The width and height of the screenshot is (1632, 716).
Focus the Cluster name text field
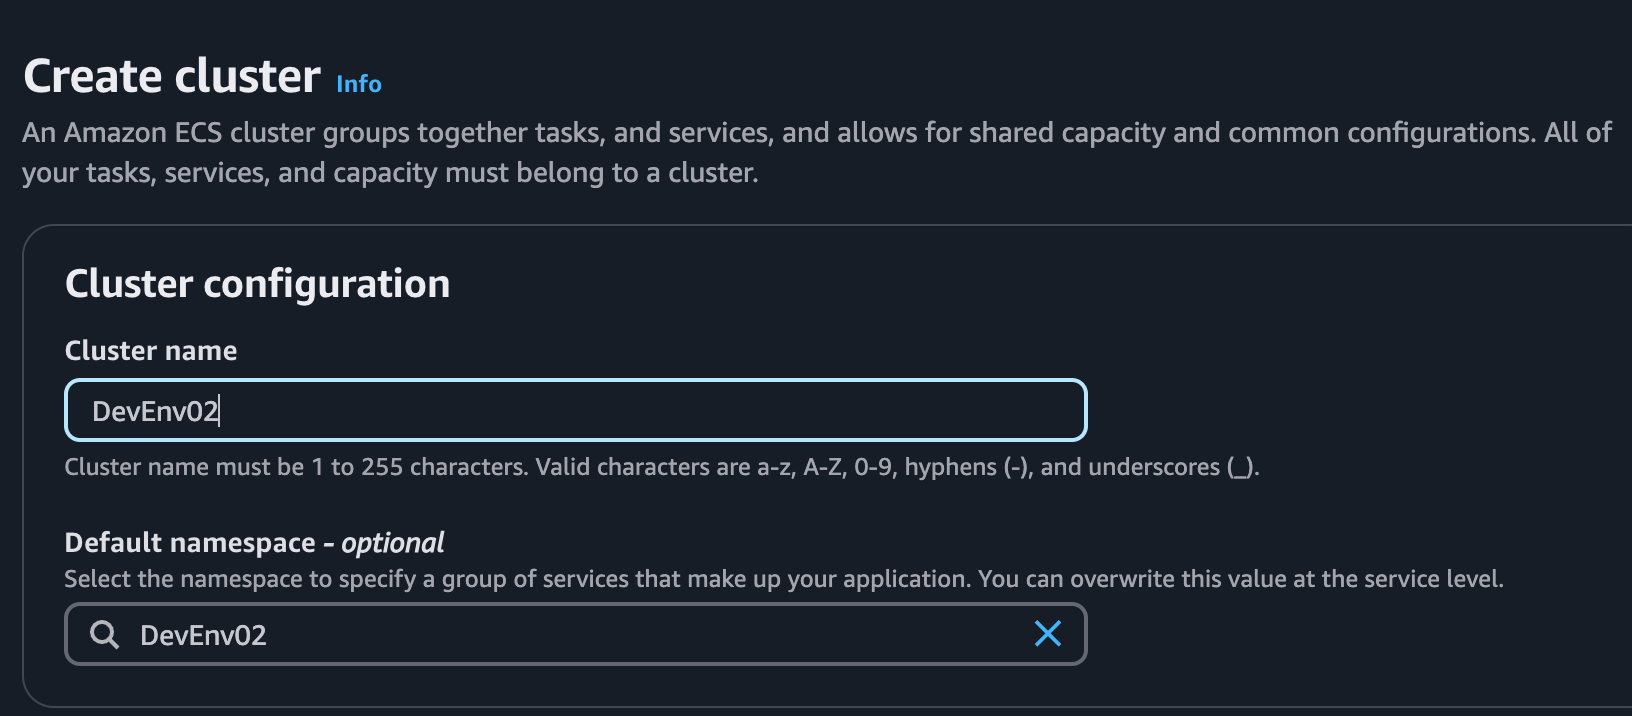575,411
